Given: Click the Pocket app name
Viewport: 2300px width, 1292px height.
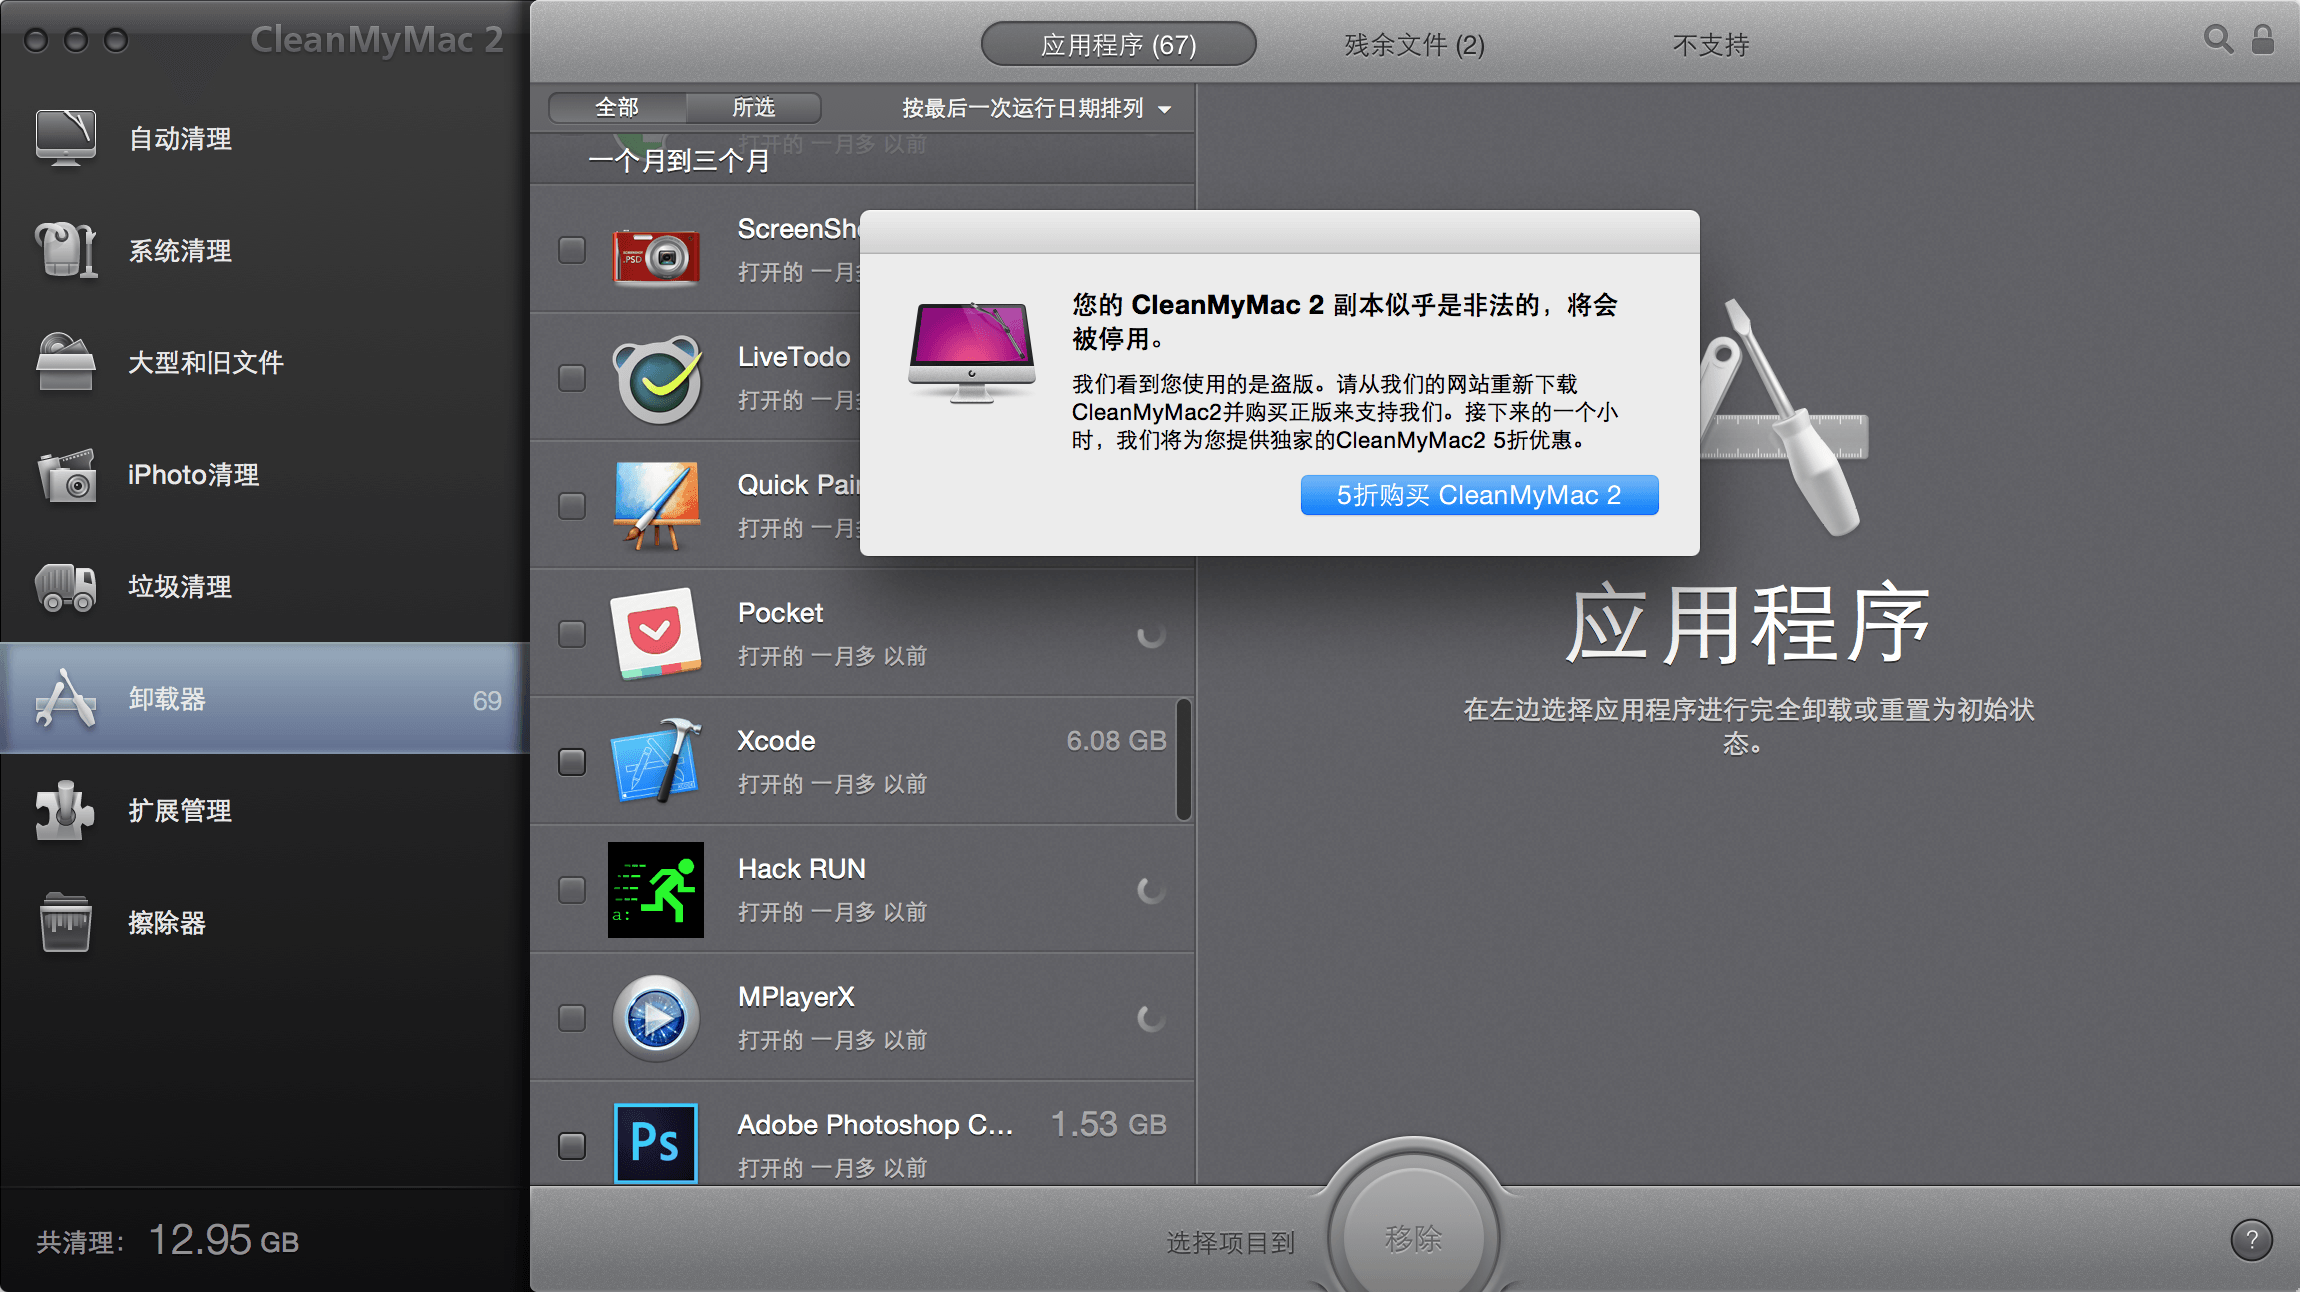Looking at the screenshot, I should pos(780,613).
